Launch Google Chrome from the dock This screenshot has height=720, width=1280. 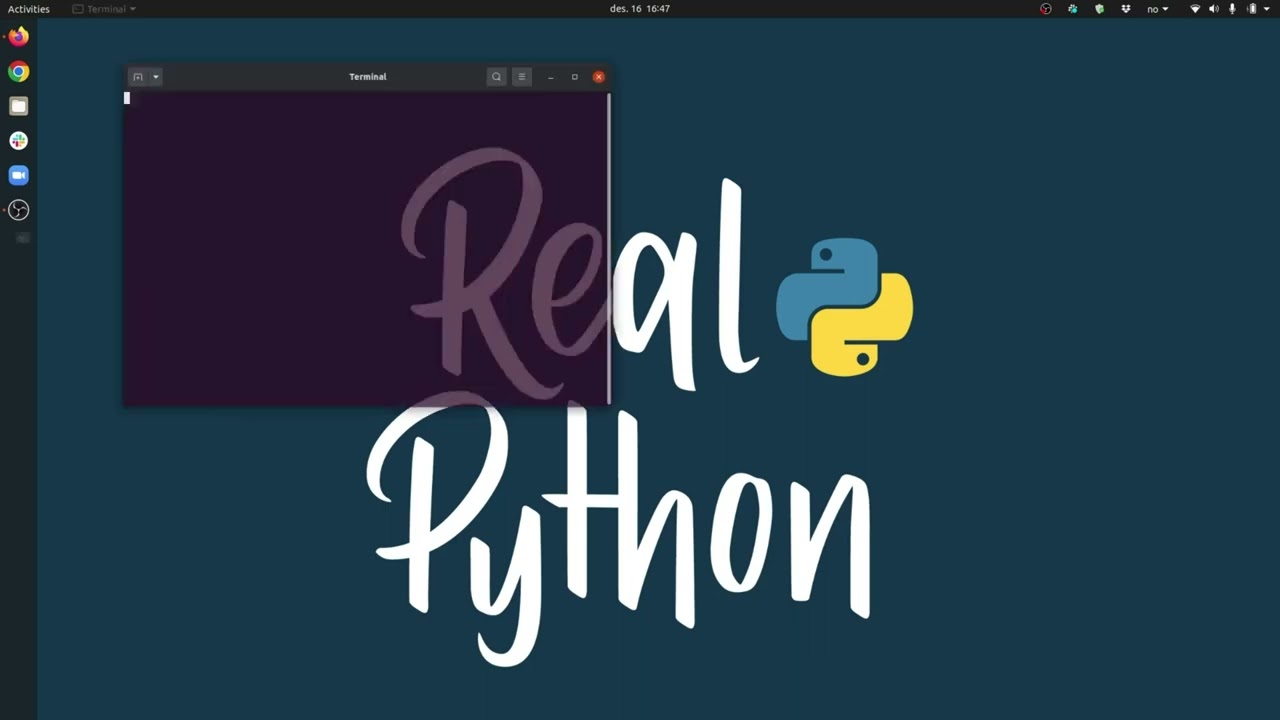(x=18, y=72)
